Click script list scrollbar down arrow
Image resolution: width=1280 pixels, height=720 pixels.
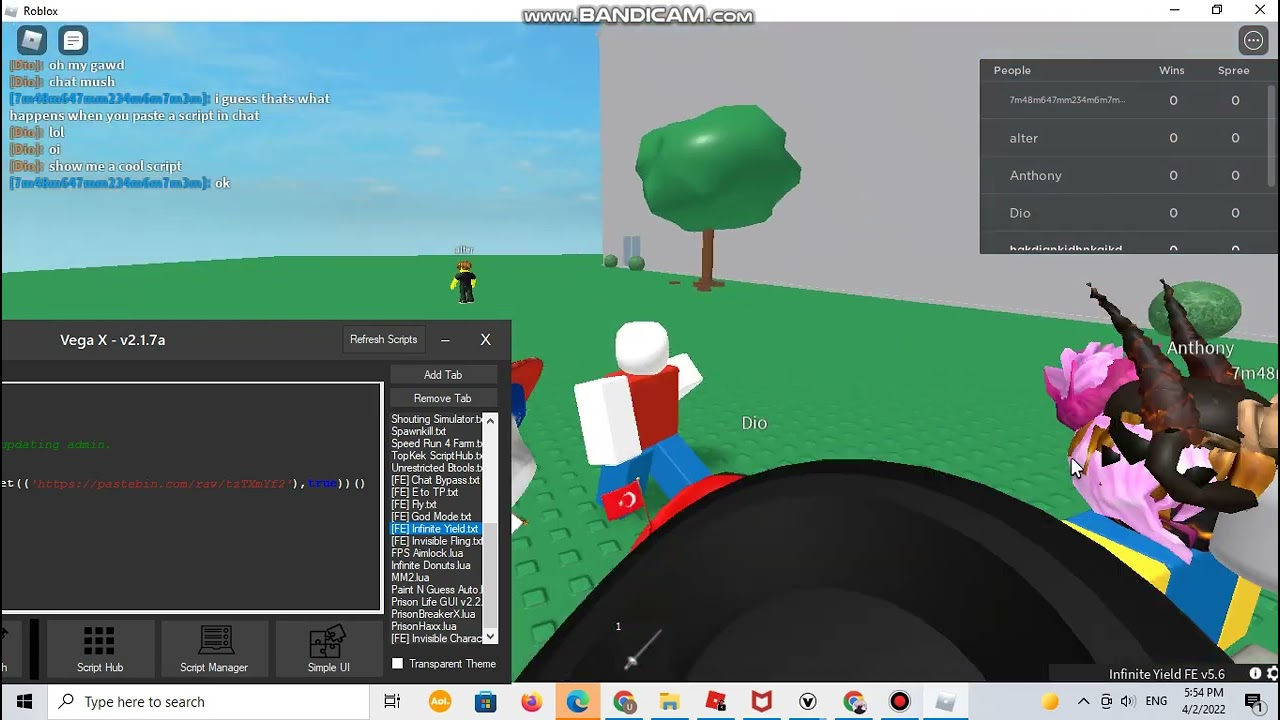tap(490, 637)
